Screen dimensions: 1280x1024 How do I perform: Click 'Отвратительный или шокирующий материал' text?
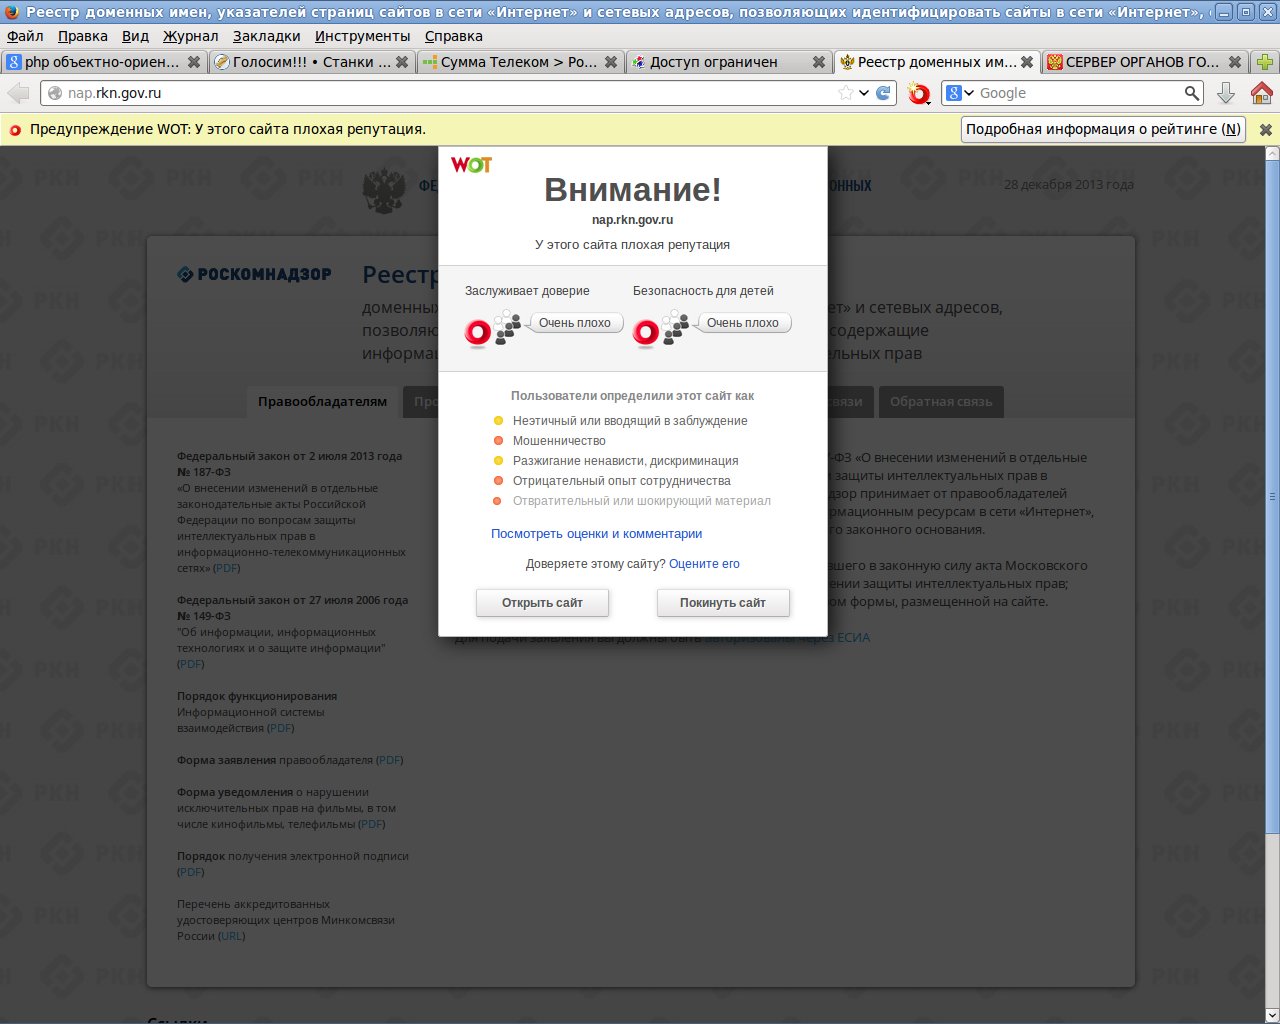(x=642, y=501)
